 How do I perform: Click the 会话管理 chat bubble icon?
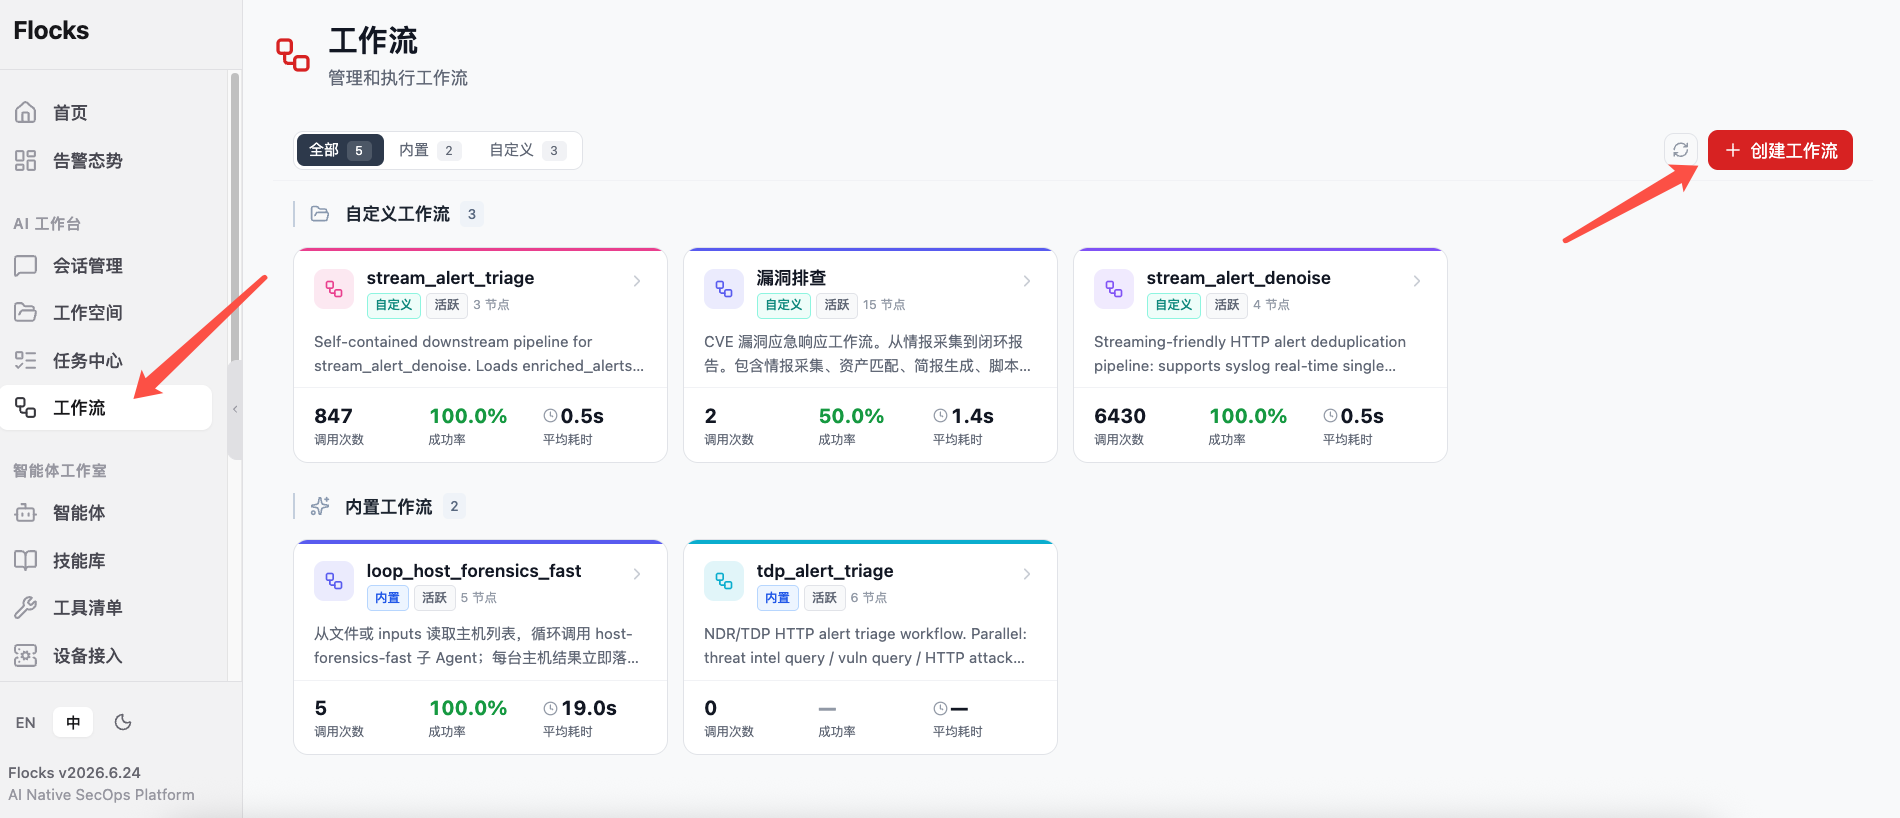pos(26,265)
